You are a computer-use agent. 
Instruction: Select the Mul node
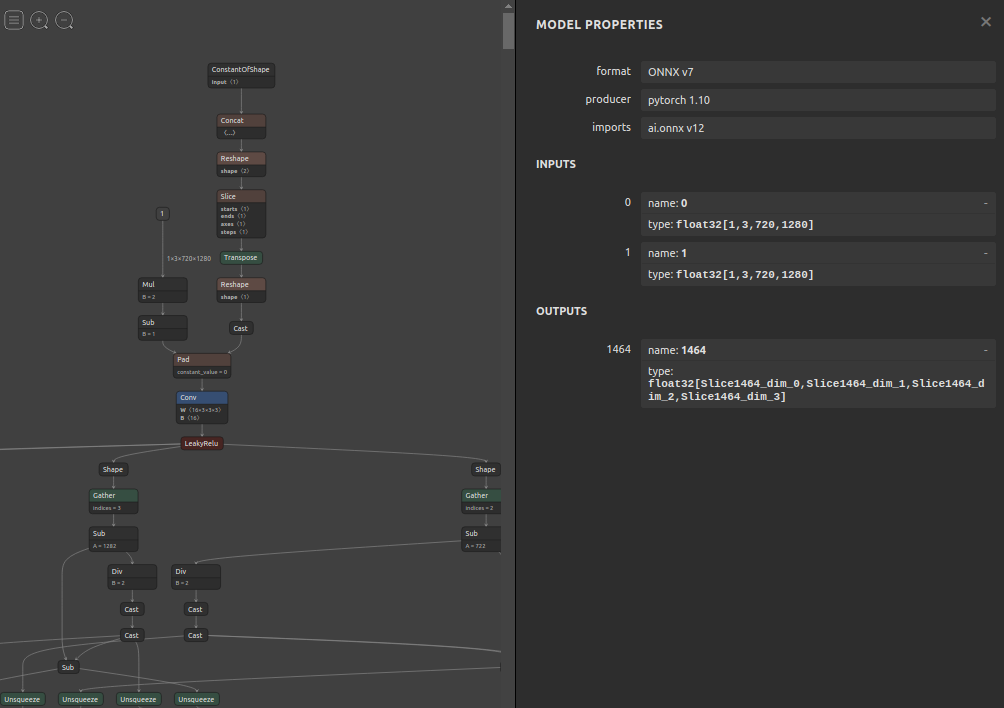point(163,290)
